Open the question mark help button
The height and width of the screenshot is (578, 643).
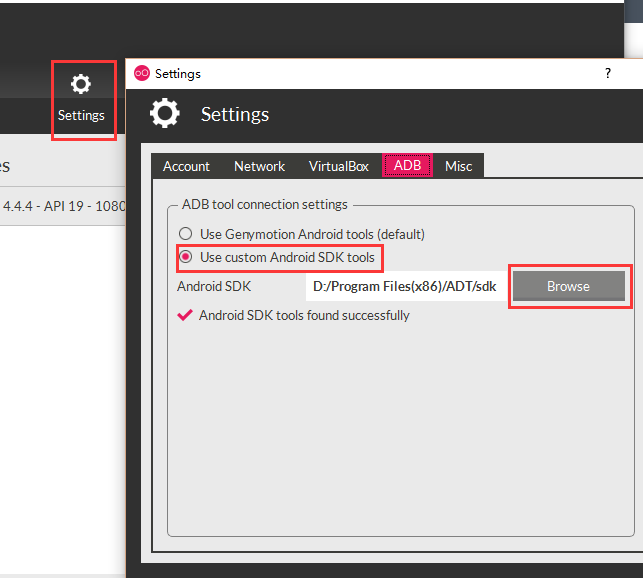click(608, 73)
